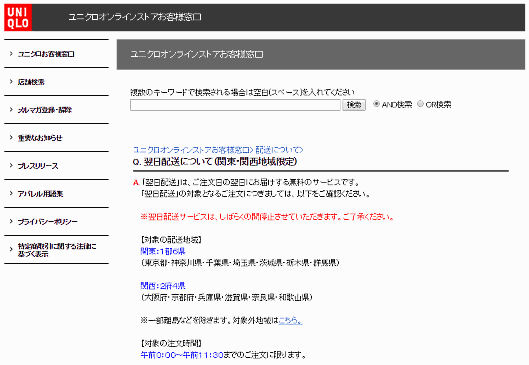Click the 午前0:00~午前11:30 text
This screenshot has width=529, height=365.
pos(182,355)
